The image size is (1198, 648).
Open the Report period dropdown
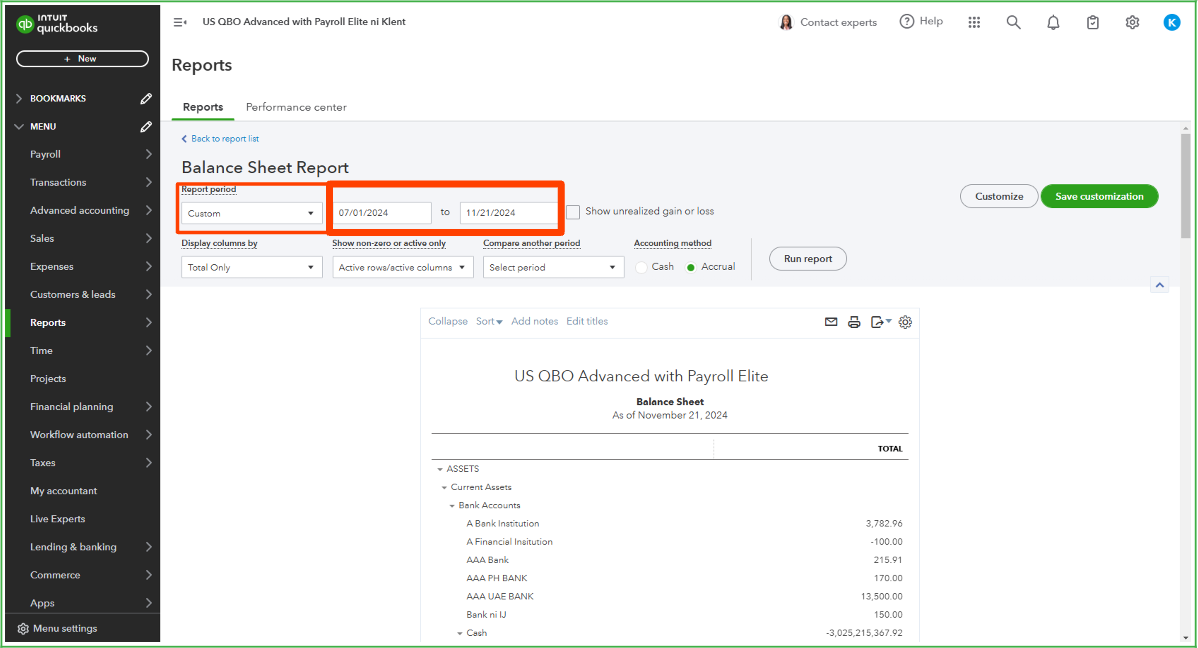click(x=251, y=213)
